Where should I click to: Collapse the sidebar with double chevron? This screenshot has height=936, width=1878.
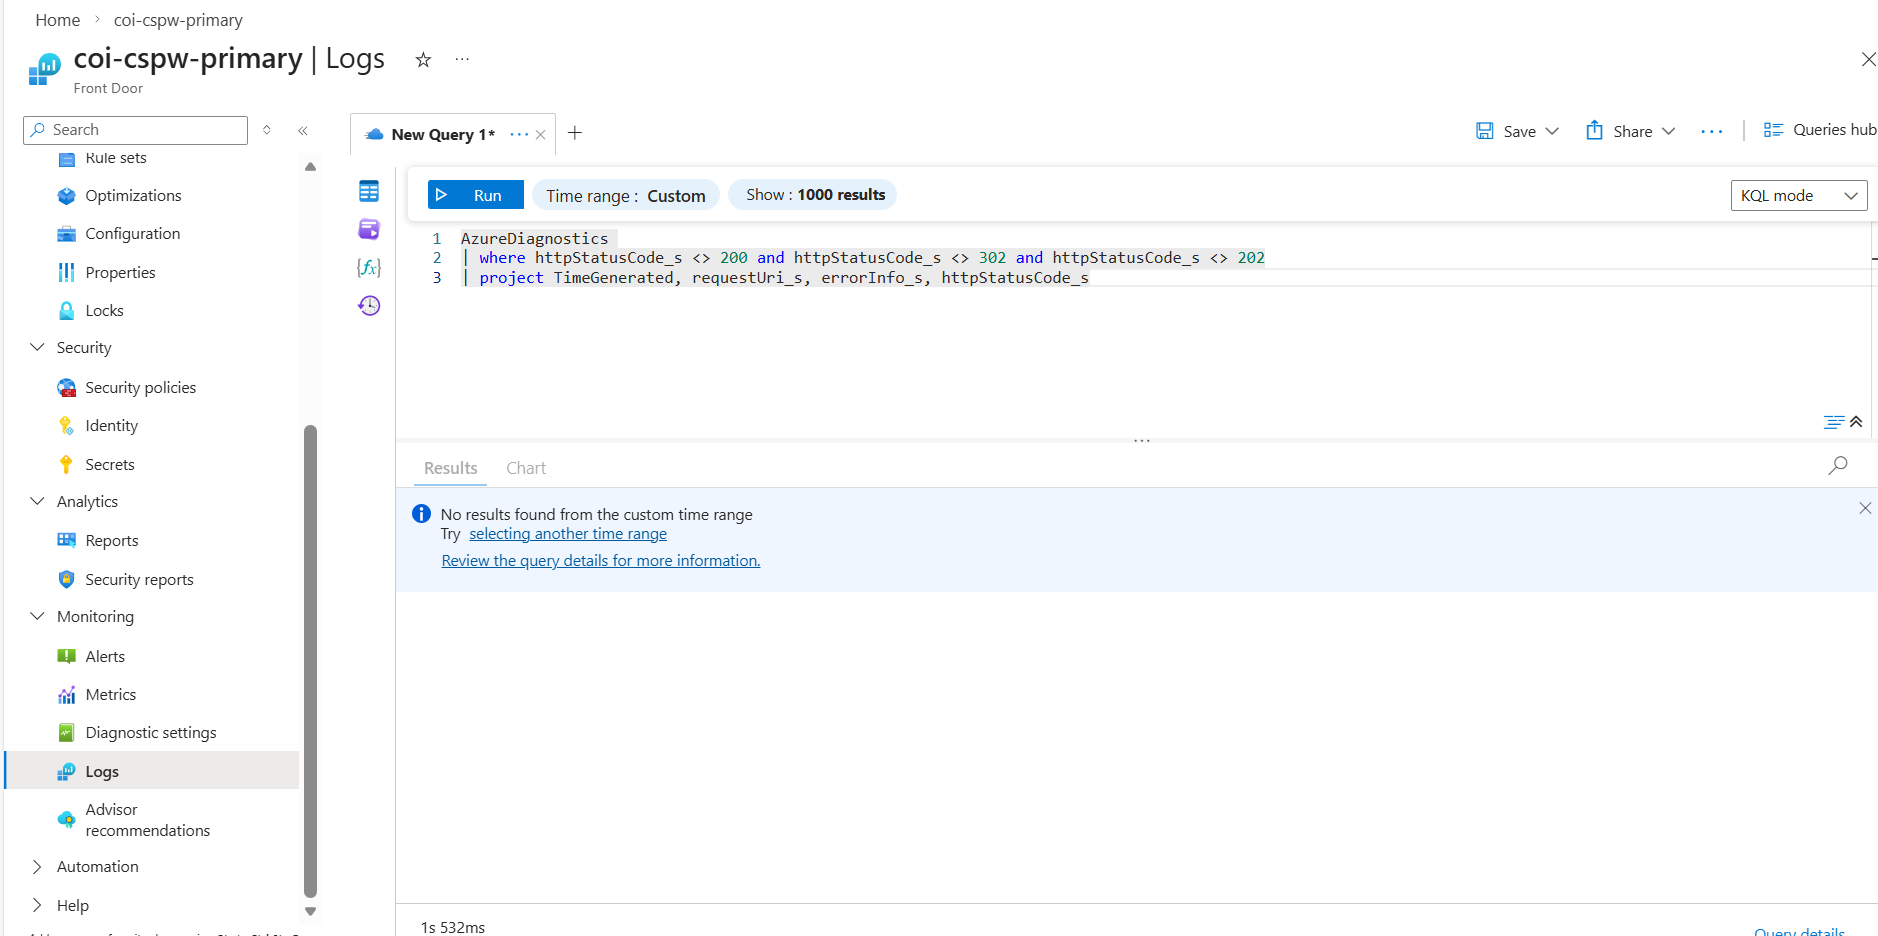(303, 130)
